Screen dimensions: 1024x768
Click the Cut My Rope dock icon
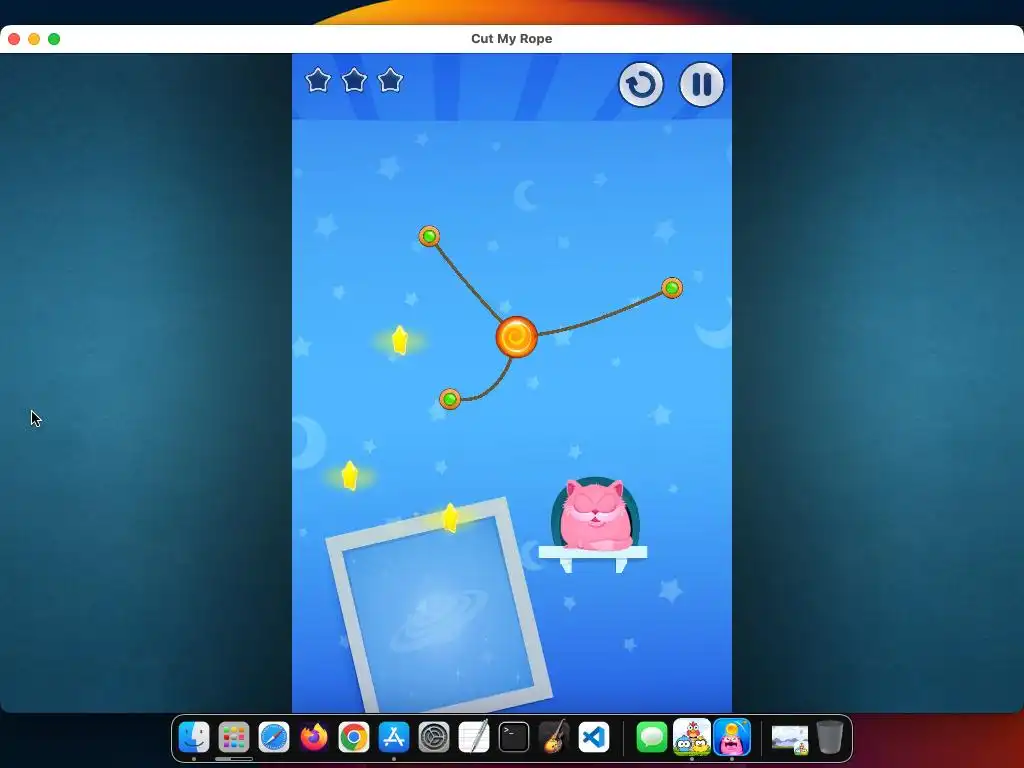(732, 737)
